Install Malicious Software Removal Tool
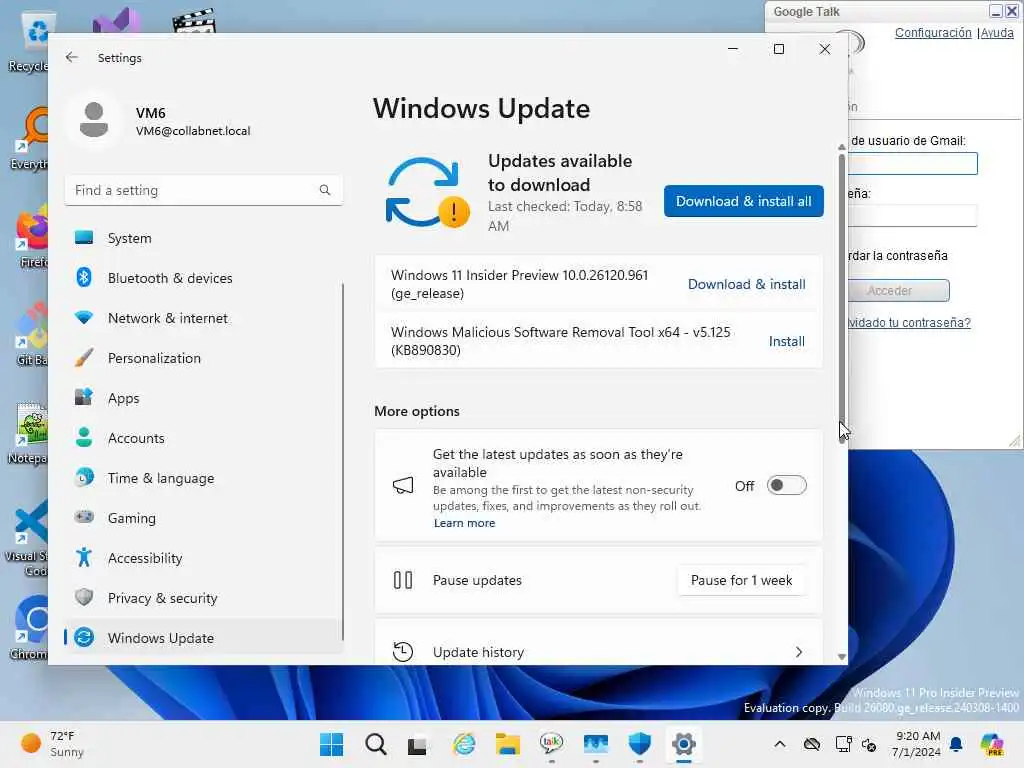 [786, 341]
